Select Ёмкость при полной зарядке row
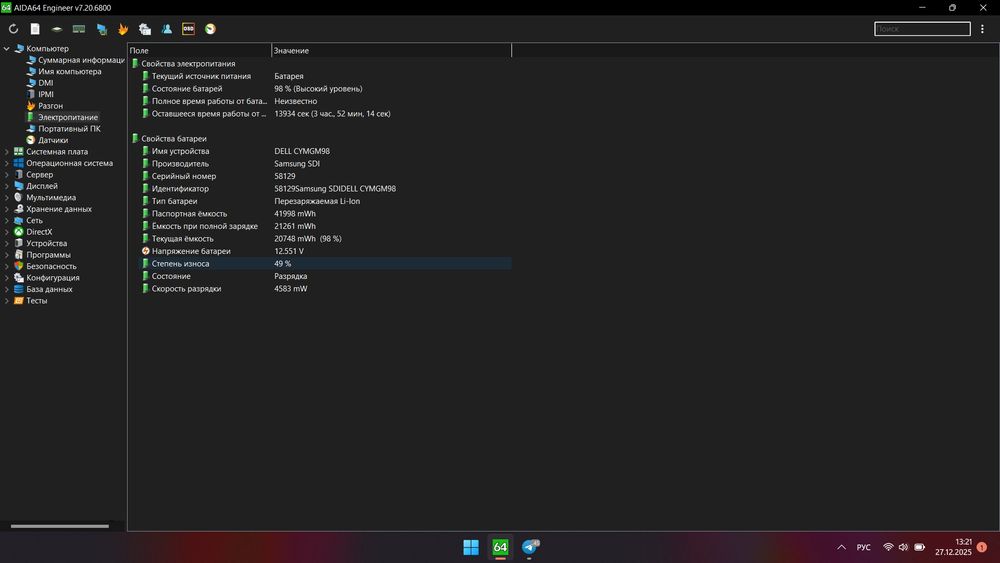This screenshot has height=563, width=1000. [325, 226]
